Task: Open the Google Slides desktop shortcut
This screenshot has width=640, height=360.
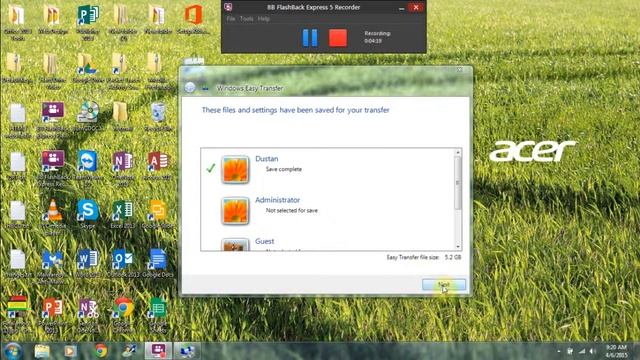Action: coord(158,214)
